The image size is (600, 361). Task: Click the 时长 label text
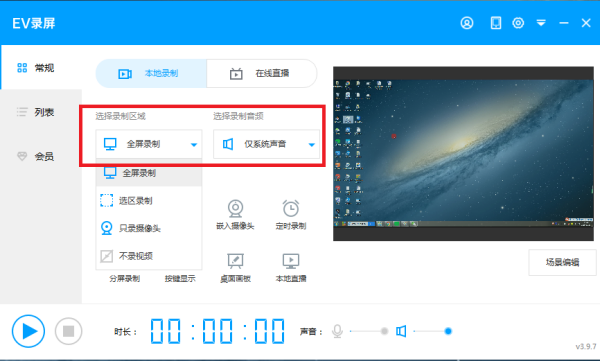[125, 332]
